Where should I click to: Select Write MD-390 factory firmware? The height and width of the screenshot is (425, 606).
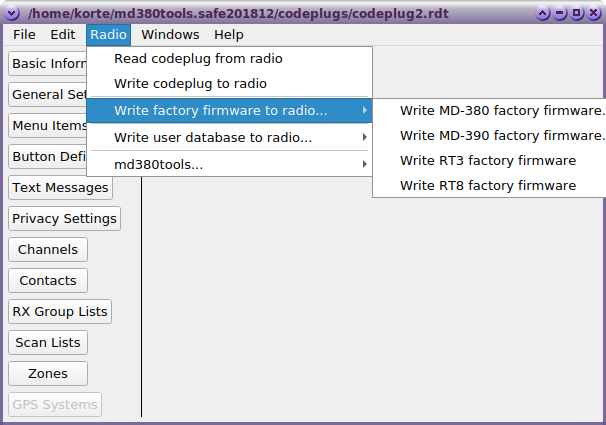tap(500, 135)
